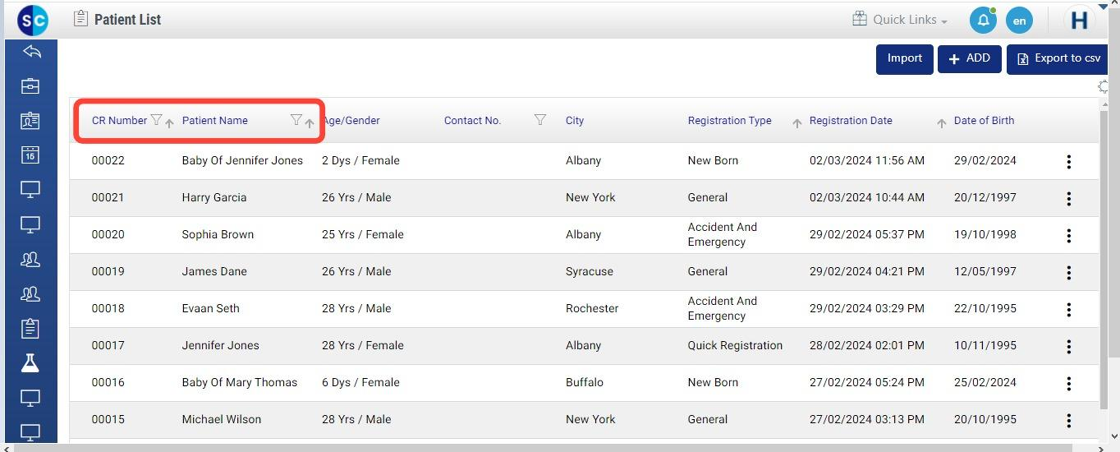Click the Export to csv button
Screen dimensions: 1120x452
pos(1059,59)
